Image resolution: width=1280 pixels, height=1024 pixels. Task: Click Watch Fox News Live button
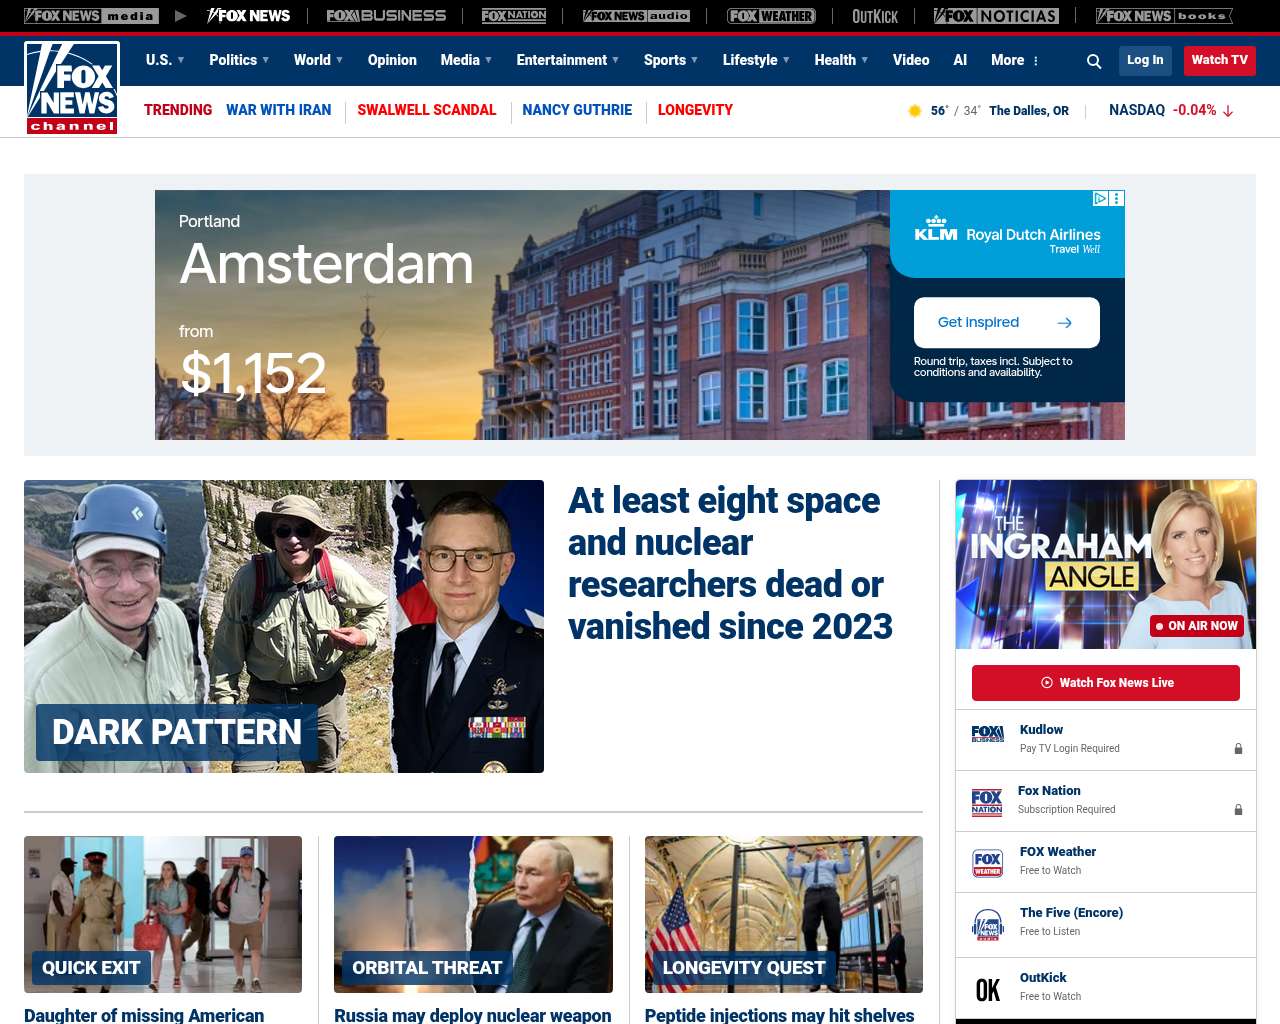(1106, 683)
